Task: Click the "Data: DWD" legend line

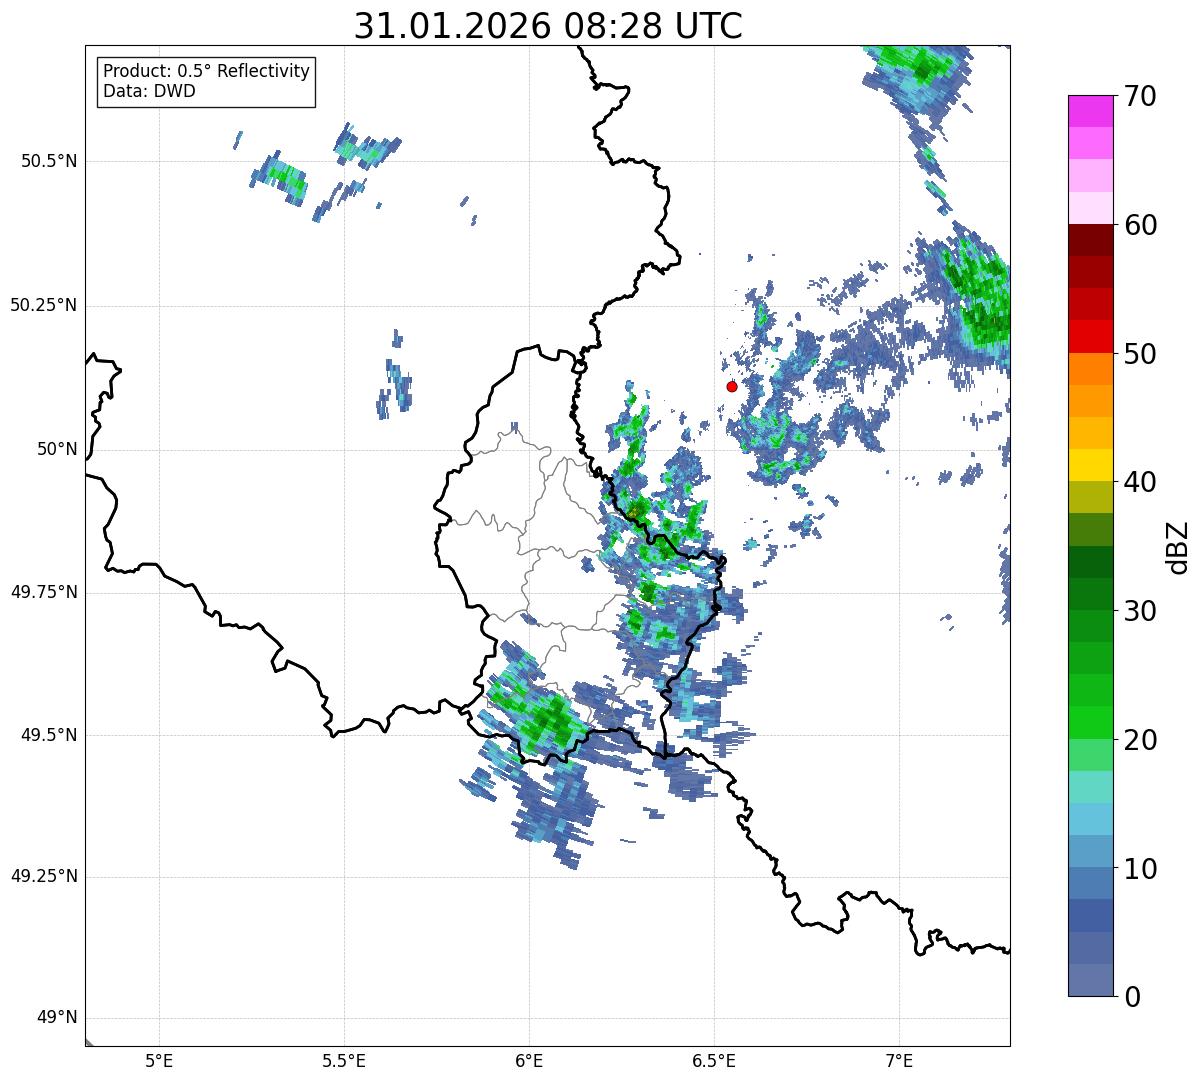Action: point(149,91)
